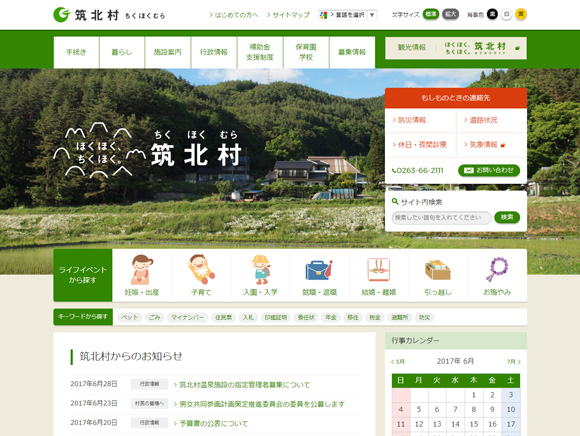The width and height of the screenshot is (580, 436).
Task: Click the Google translate icon
Action: pyautogui.click(x=324, y=15)
